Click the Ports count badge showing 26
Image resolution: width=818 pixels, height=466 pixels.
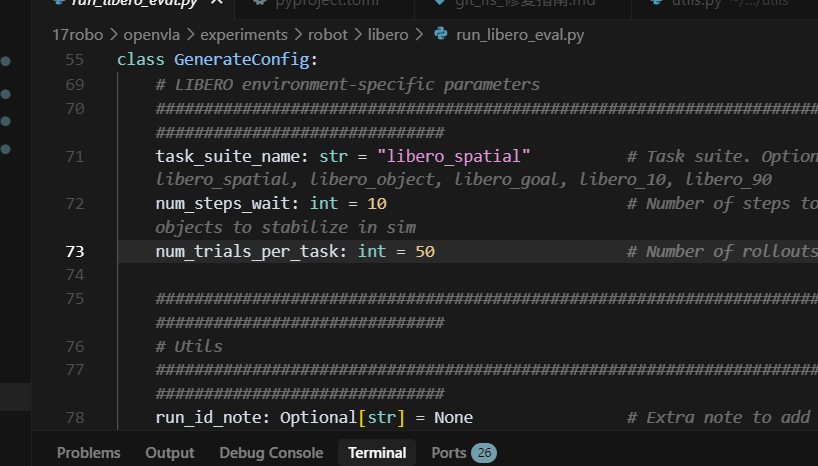484,453
